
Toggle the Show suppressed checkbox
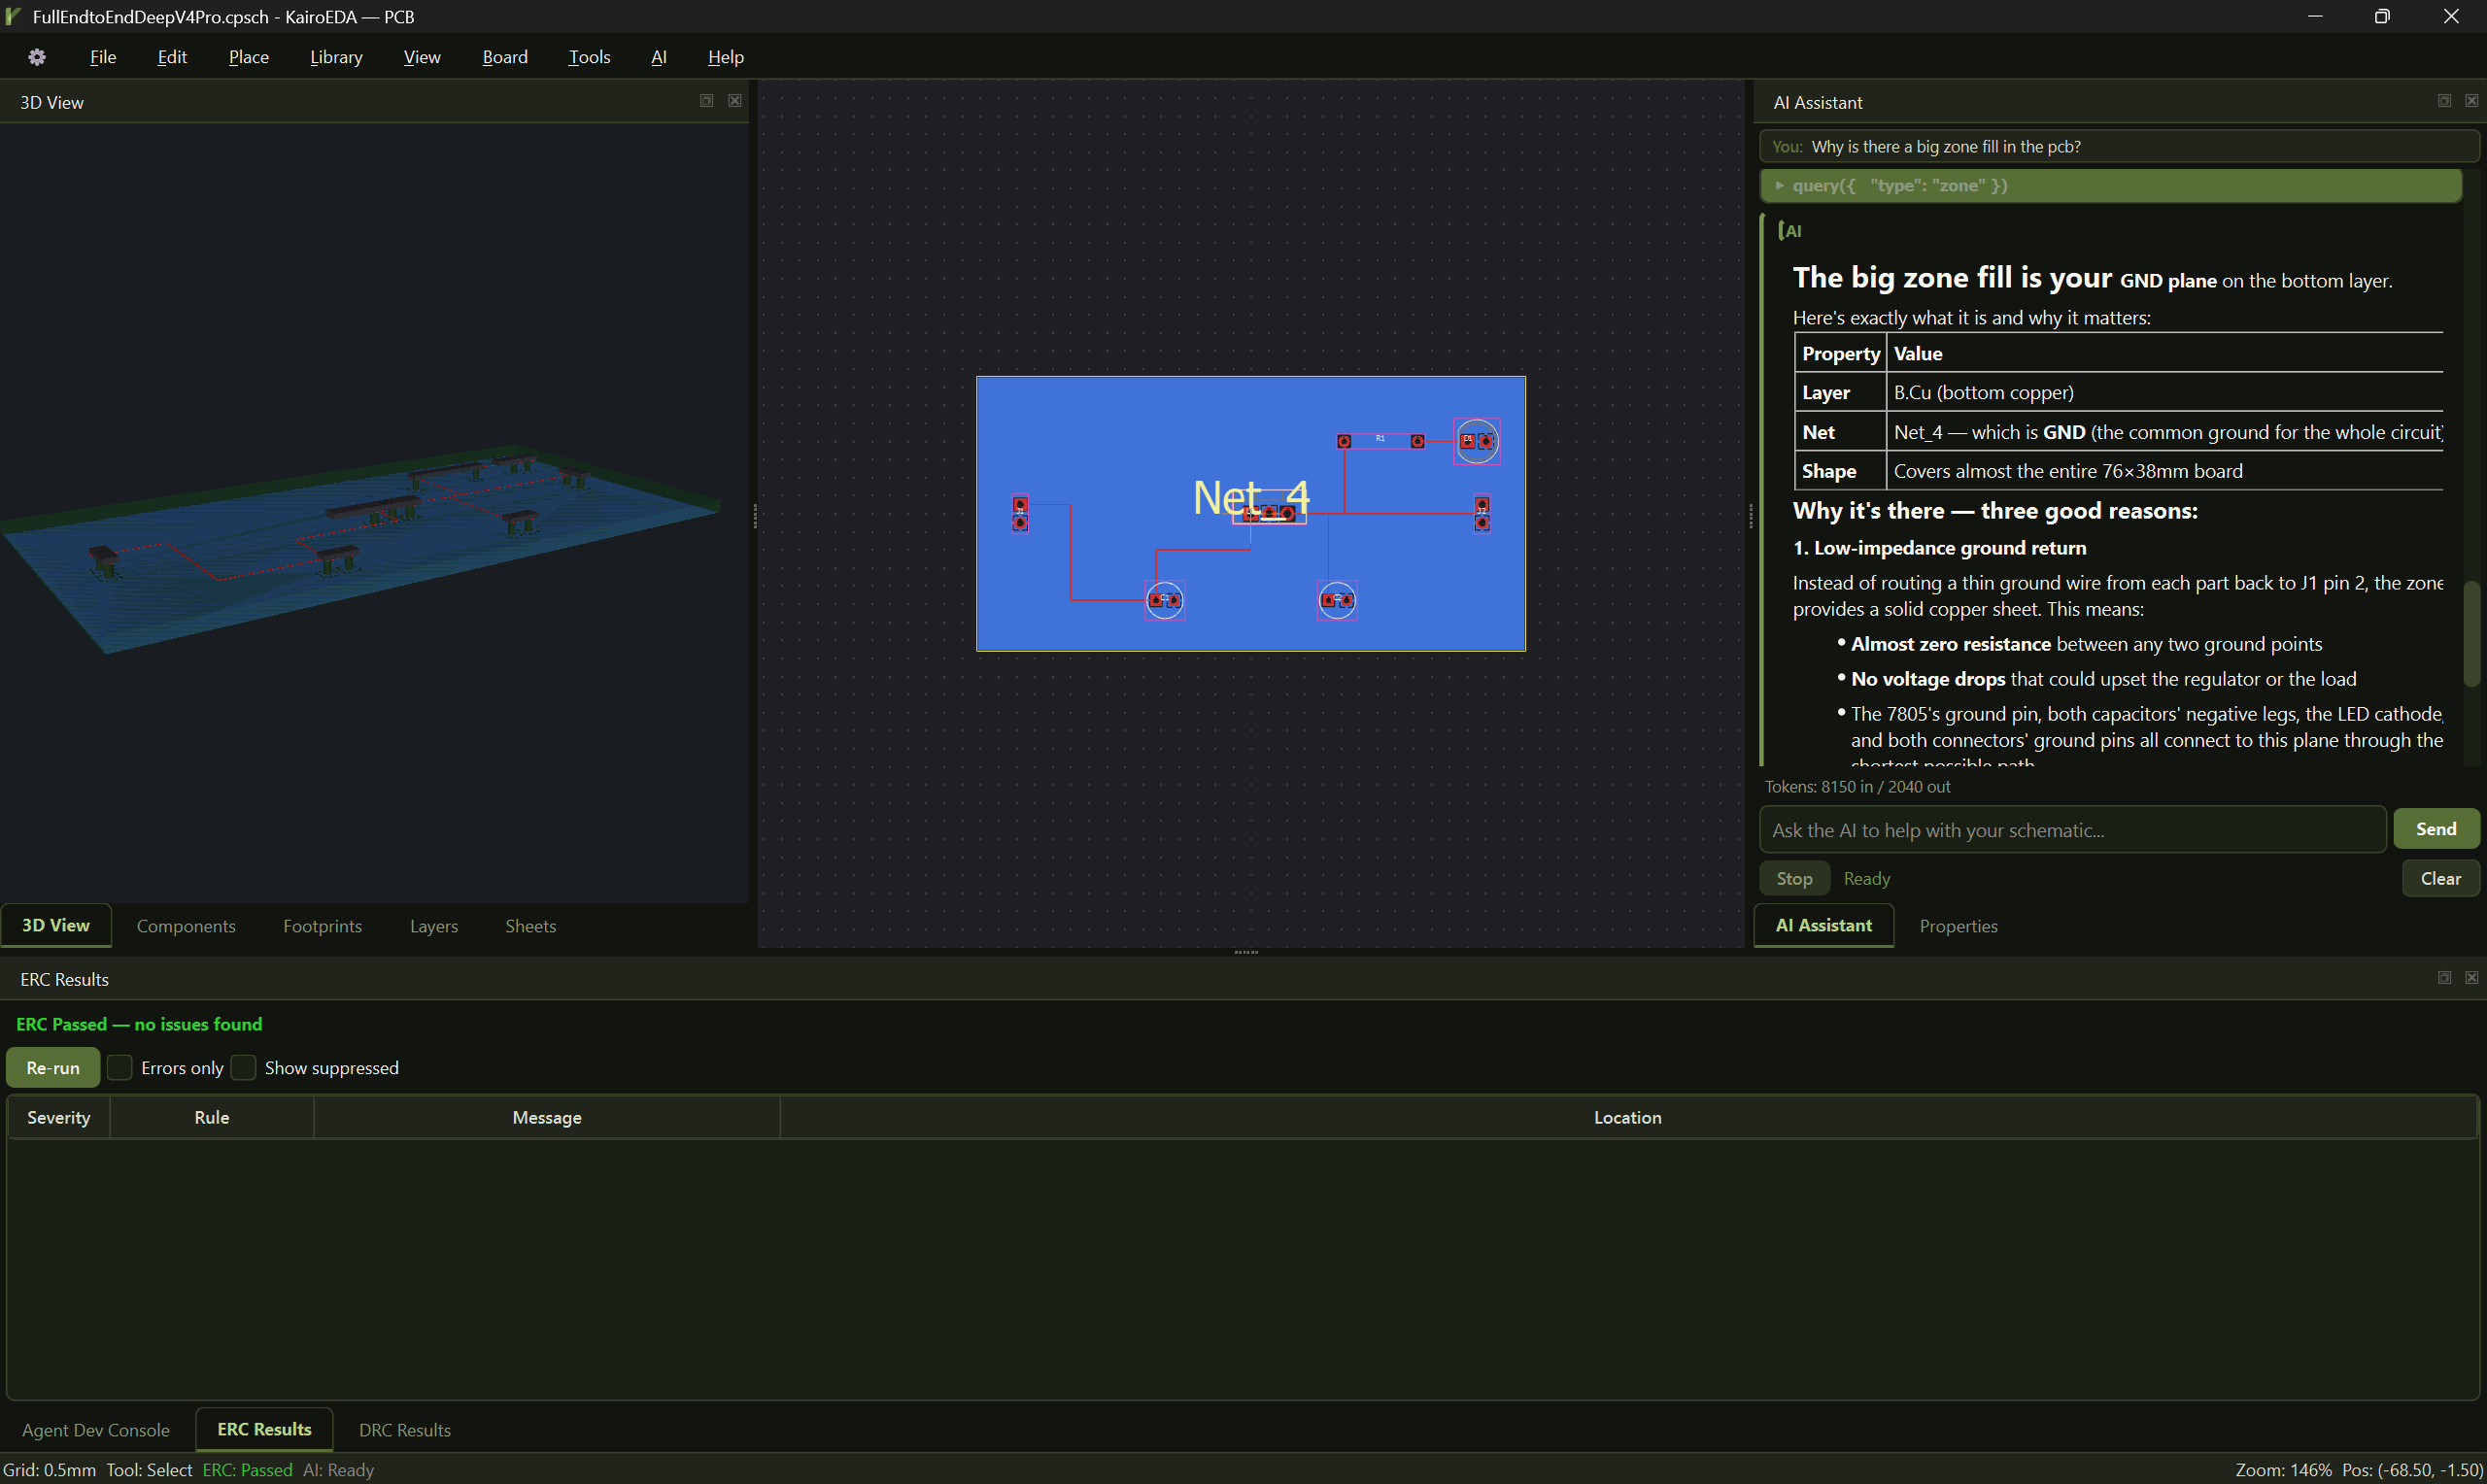tap(243, 1067)
